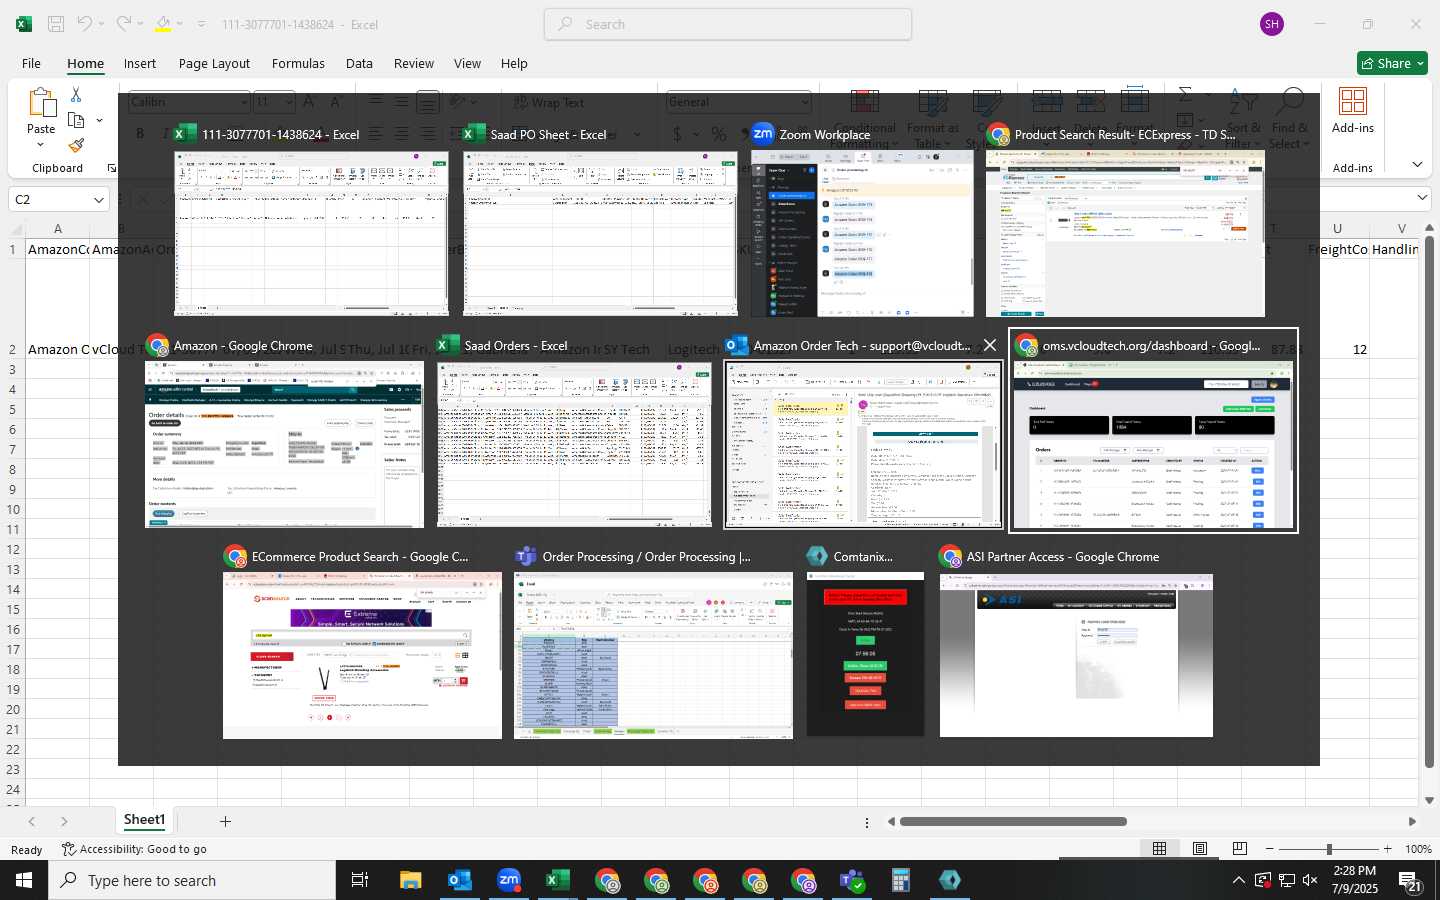
Task: Click the vertical scrollbar down arrow
Action: pos(1429,799)
